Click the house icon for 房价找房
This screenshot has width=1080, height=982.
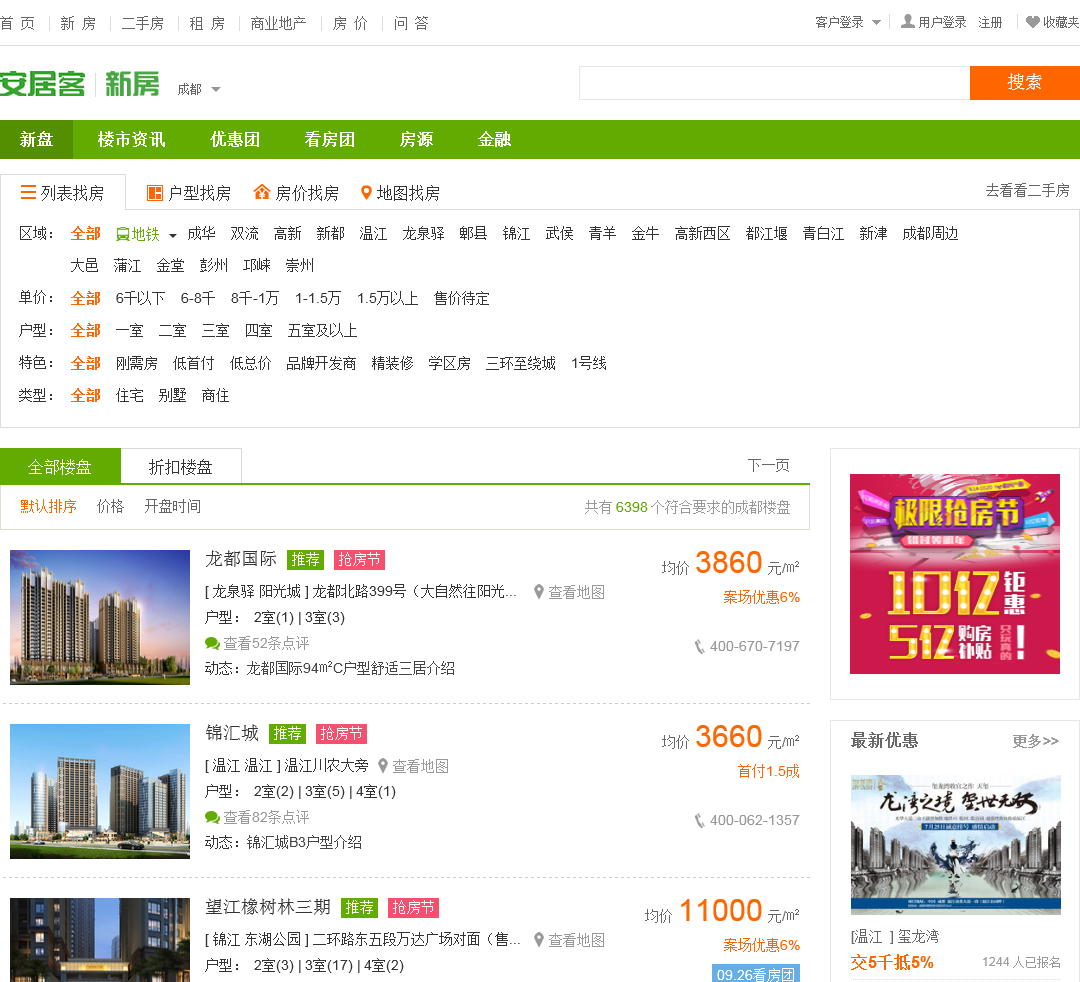pos(262,192)
